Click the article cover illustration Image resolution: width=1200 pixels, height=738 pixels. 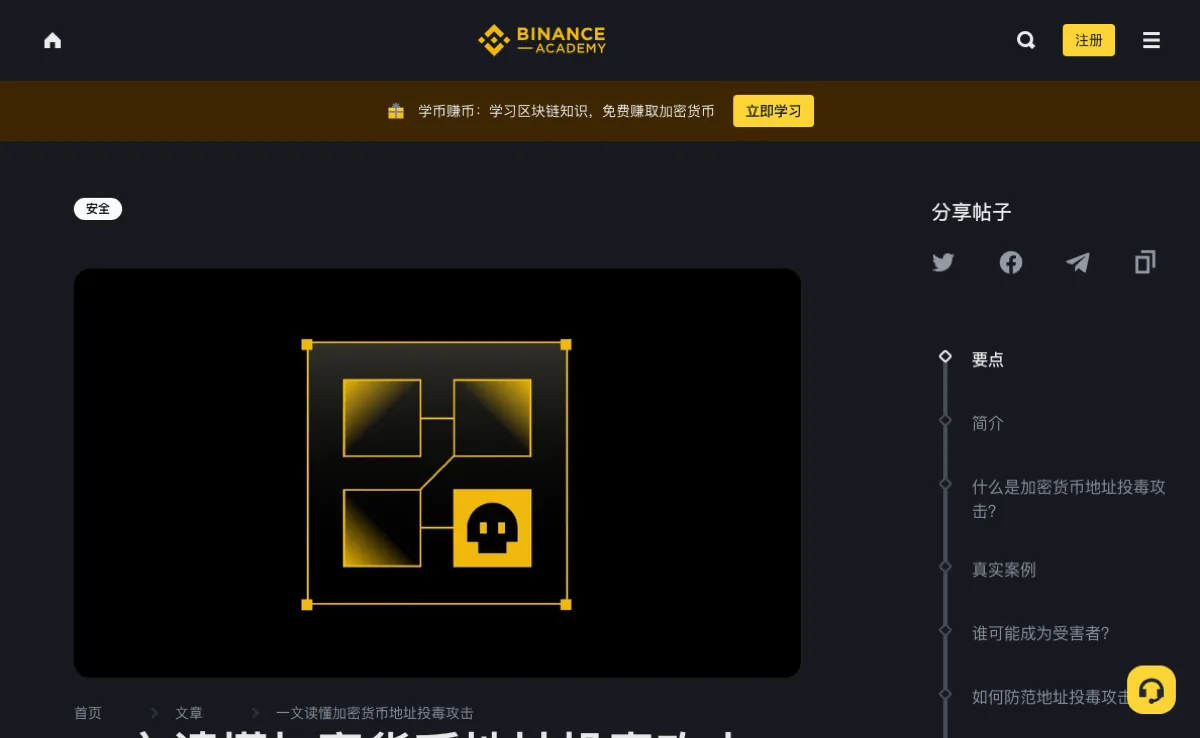coord(437,473)
